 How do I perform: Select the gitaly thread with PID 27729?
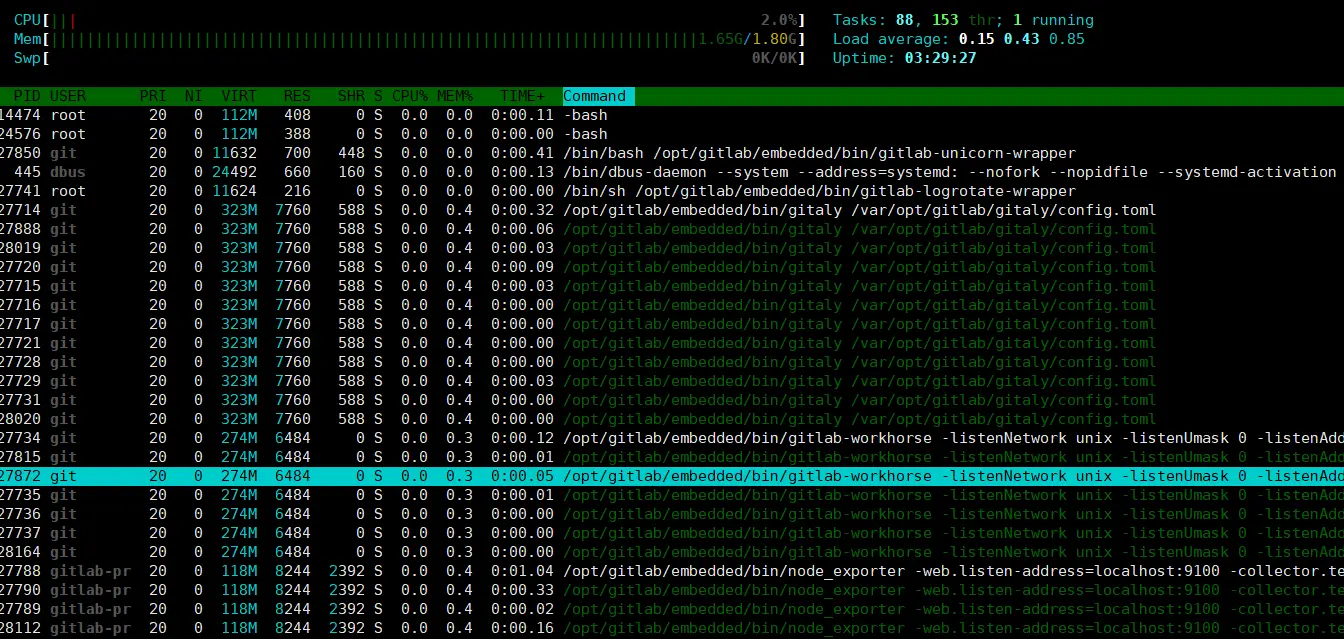[672, 381]
